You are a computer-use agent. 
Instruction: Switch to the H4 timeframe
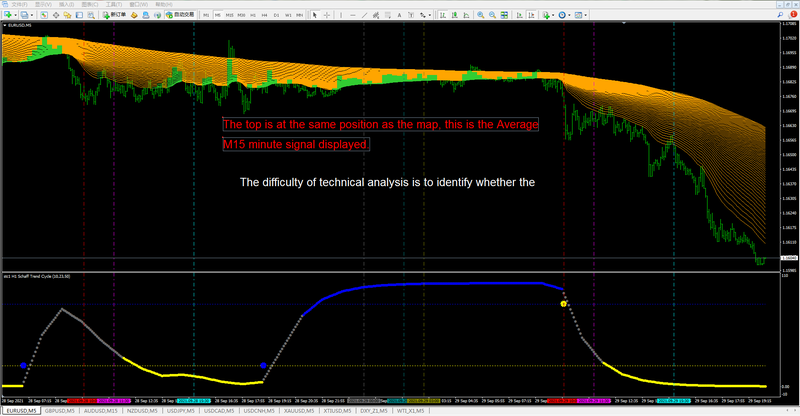pyautogui.click(x=264, y=15)
